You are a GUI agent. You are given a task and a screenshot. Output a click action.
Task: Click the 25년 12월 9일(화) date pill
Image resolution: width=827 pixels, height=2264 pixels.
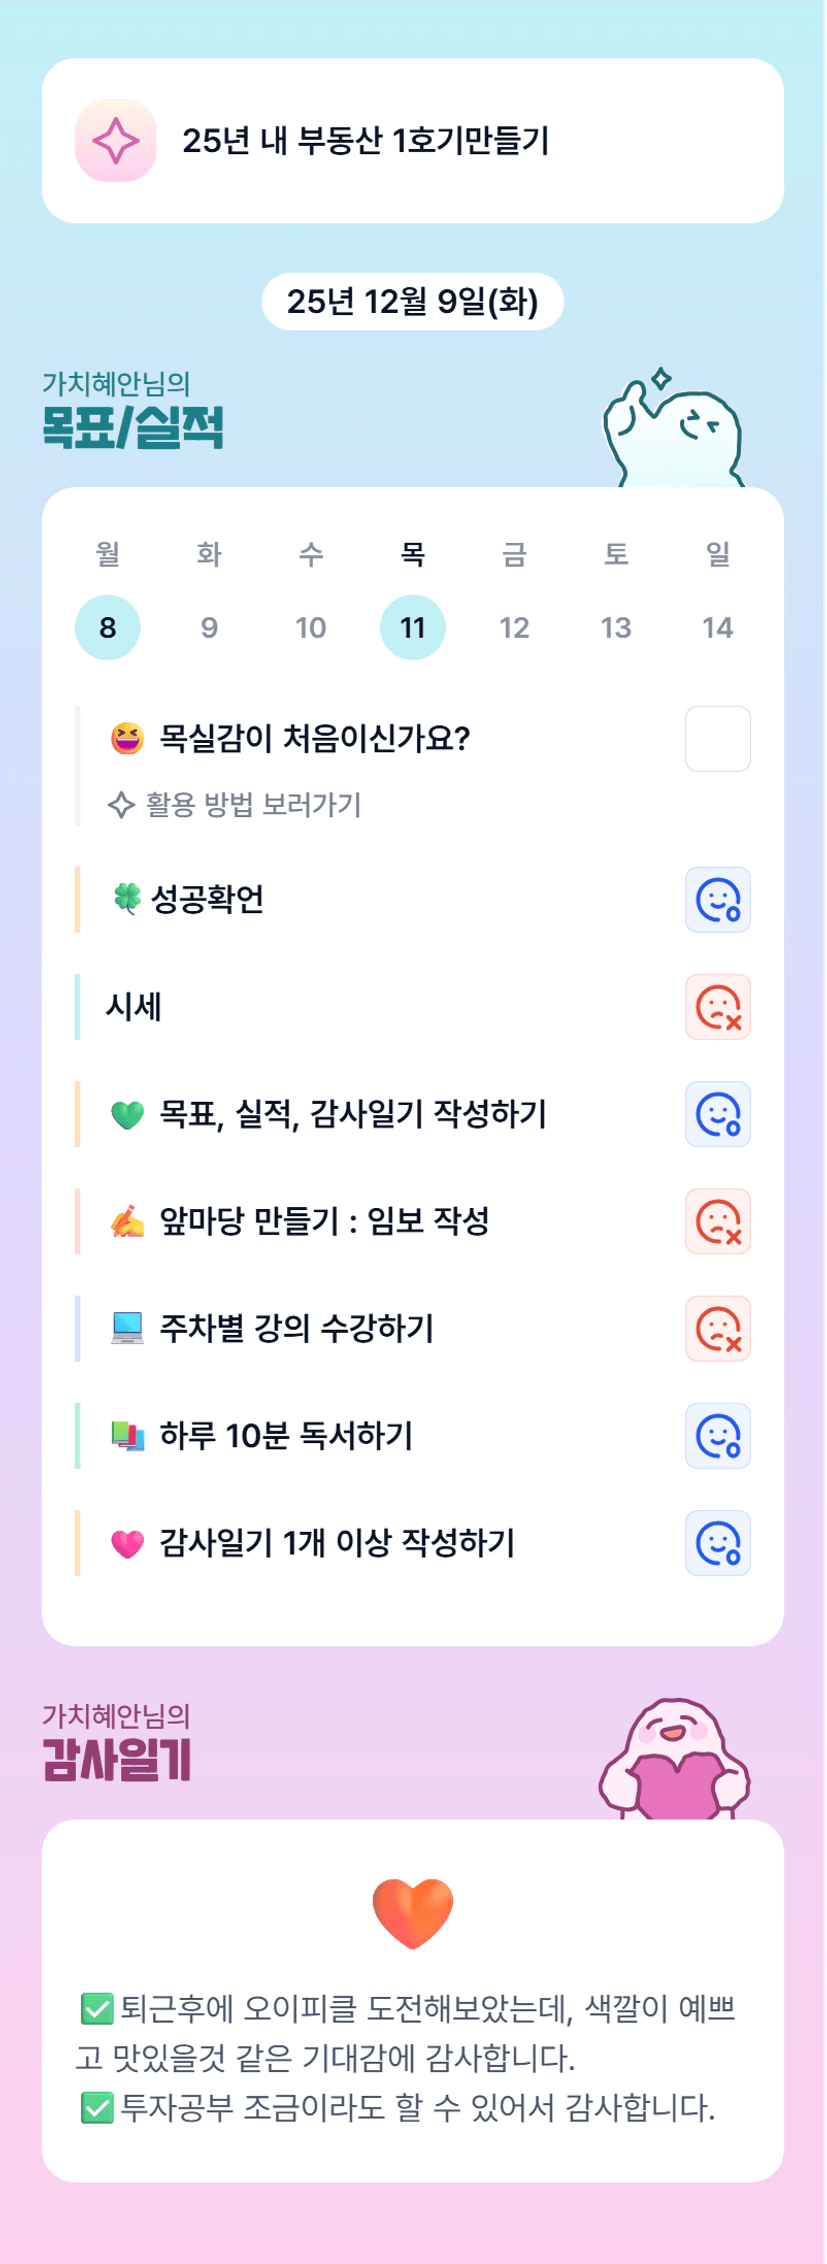[412, 301]
